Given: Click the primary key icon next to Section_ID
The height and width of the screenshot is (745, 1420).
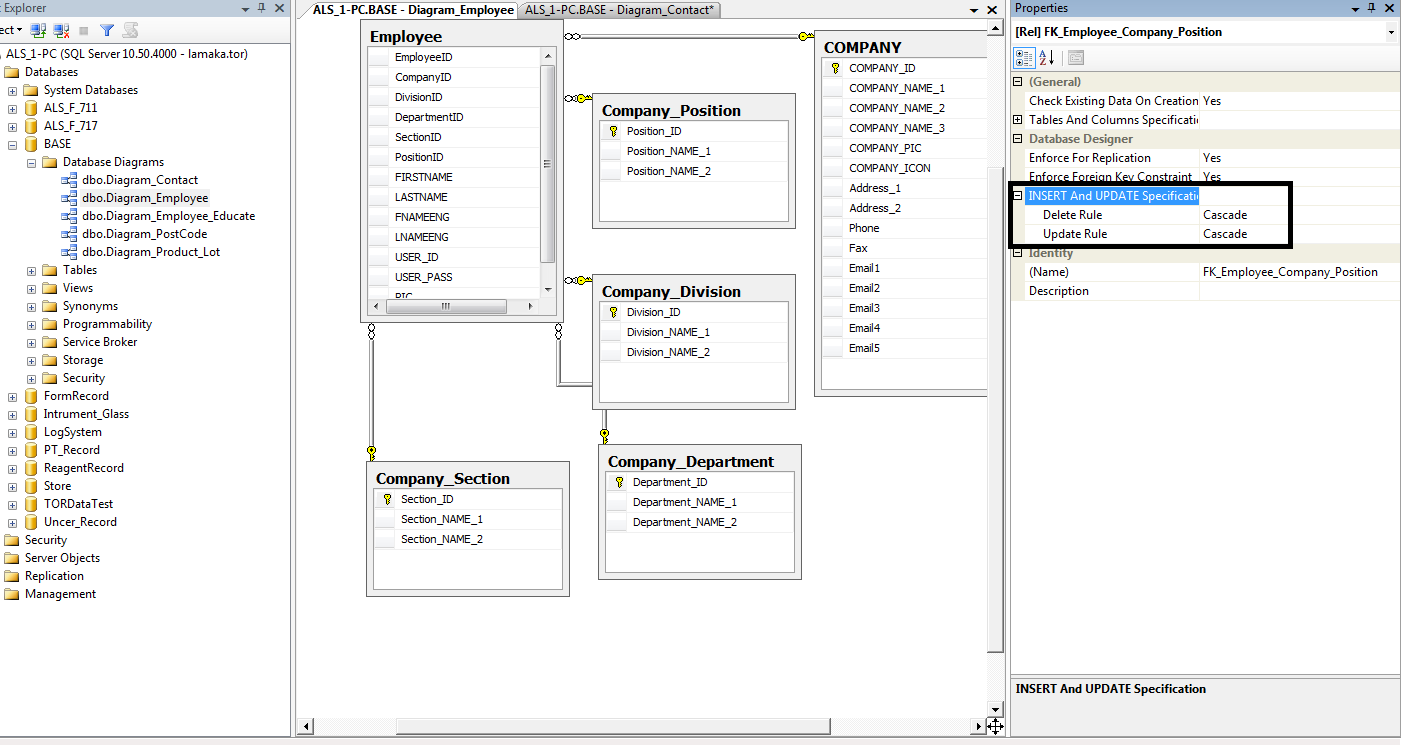Looking at the screenshot, I should tap(387, 499).
